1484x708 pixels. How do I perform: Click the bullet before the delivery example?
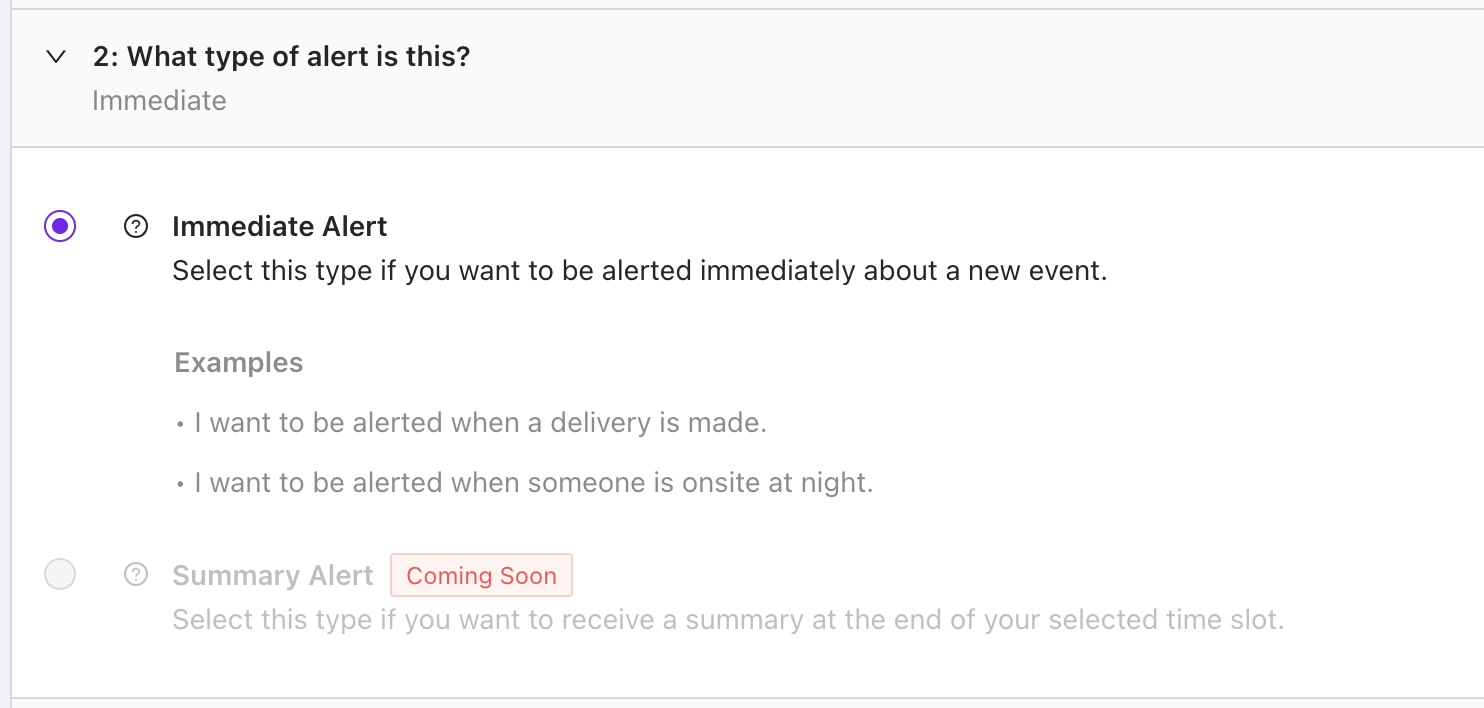pos(181,425)
